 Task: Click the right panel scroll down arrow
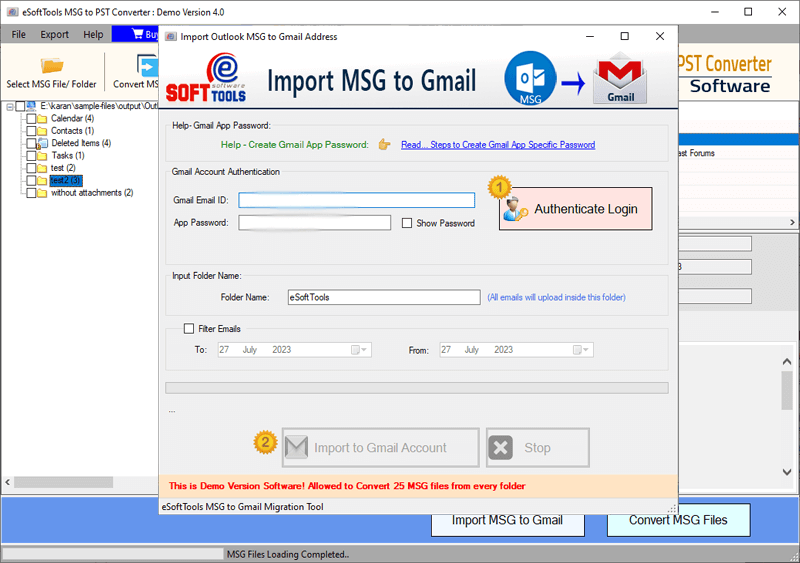point(787,472)
